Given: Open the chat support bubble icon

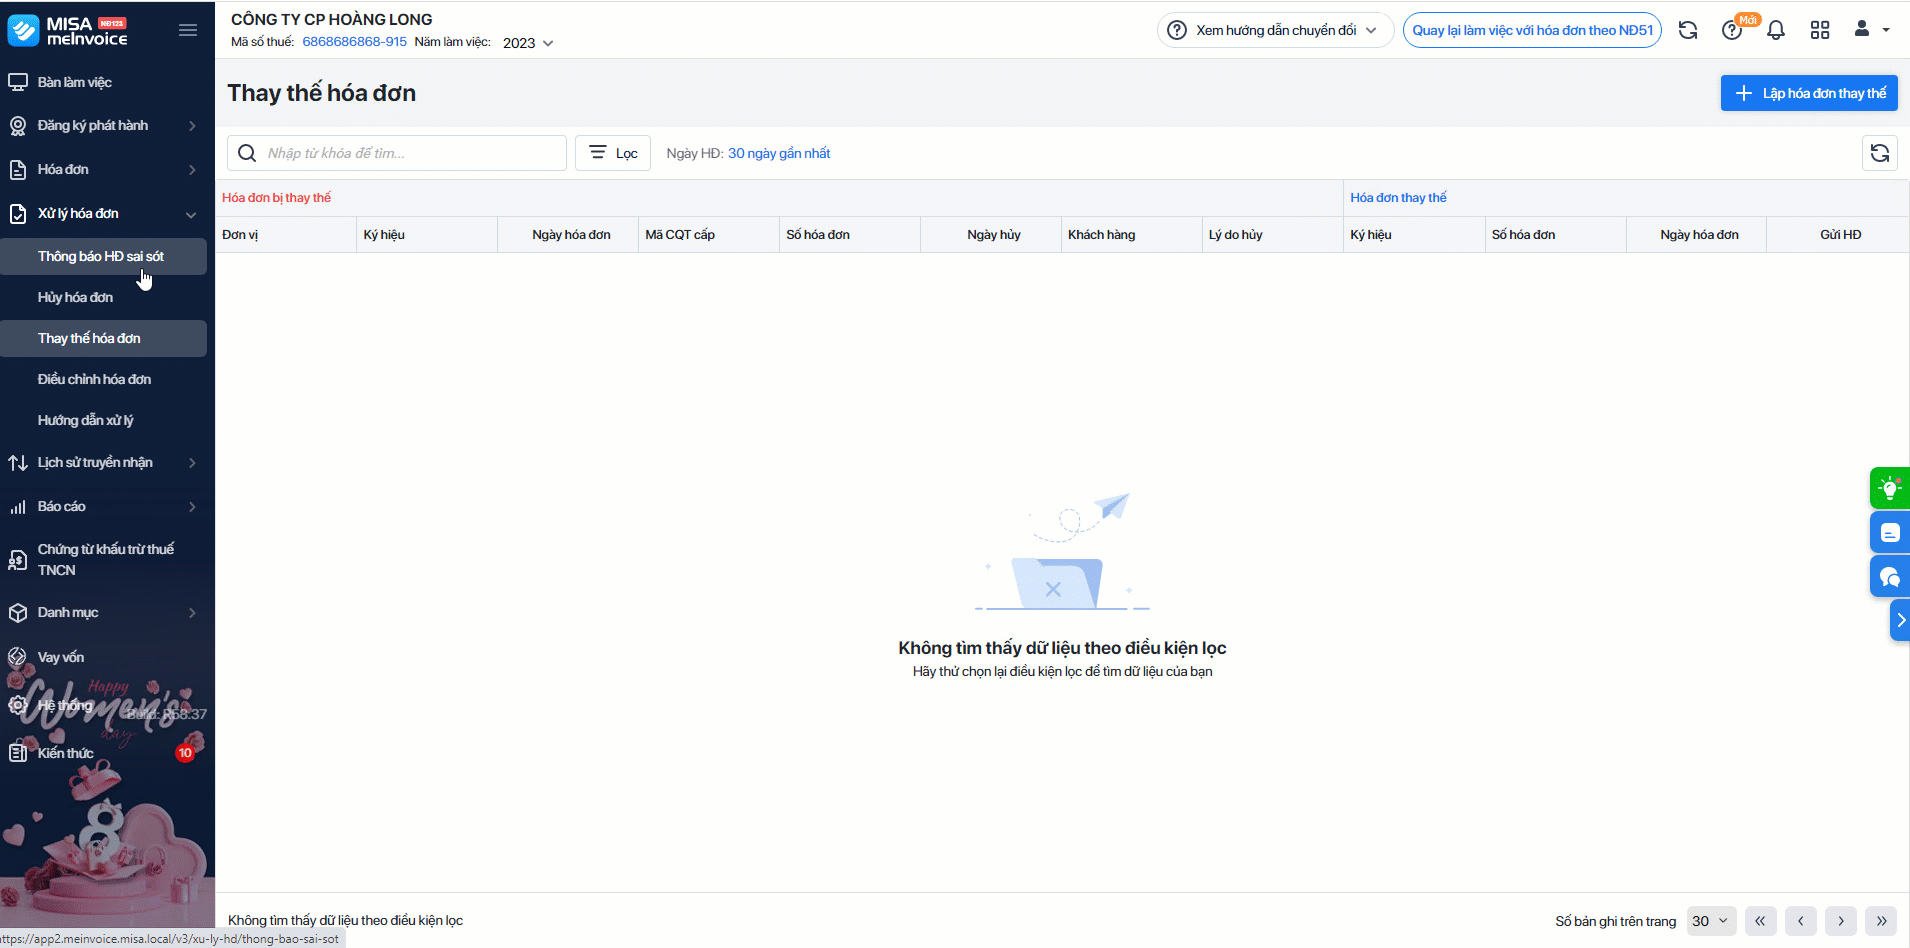Looking at the screenshot, I should tap(1890, 577).
